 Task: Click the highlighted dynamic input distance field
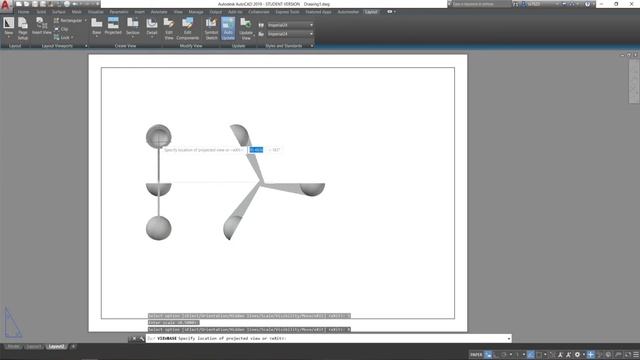point(256,150)
